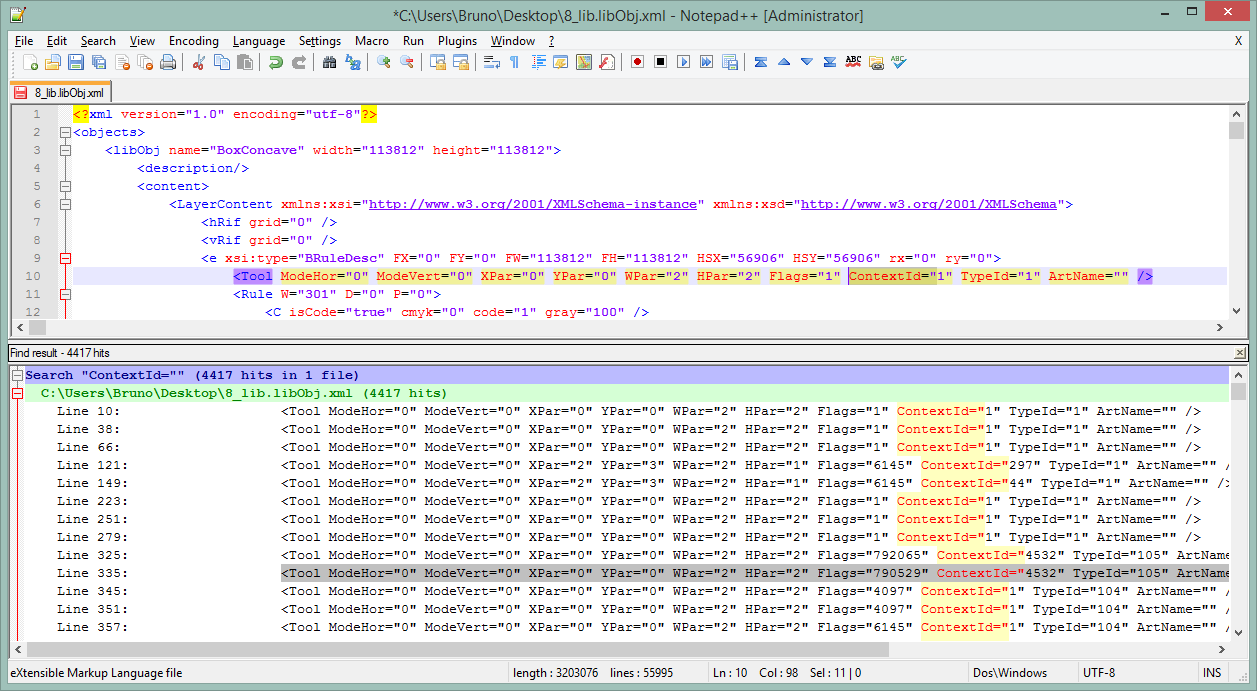Redo the last undone edit

coord(298,62)
